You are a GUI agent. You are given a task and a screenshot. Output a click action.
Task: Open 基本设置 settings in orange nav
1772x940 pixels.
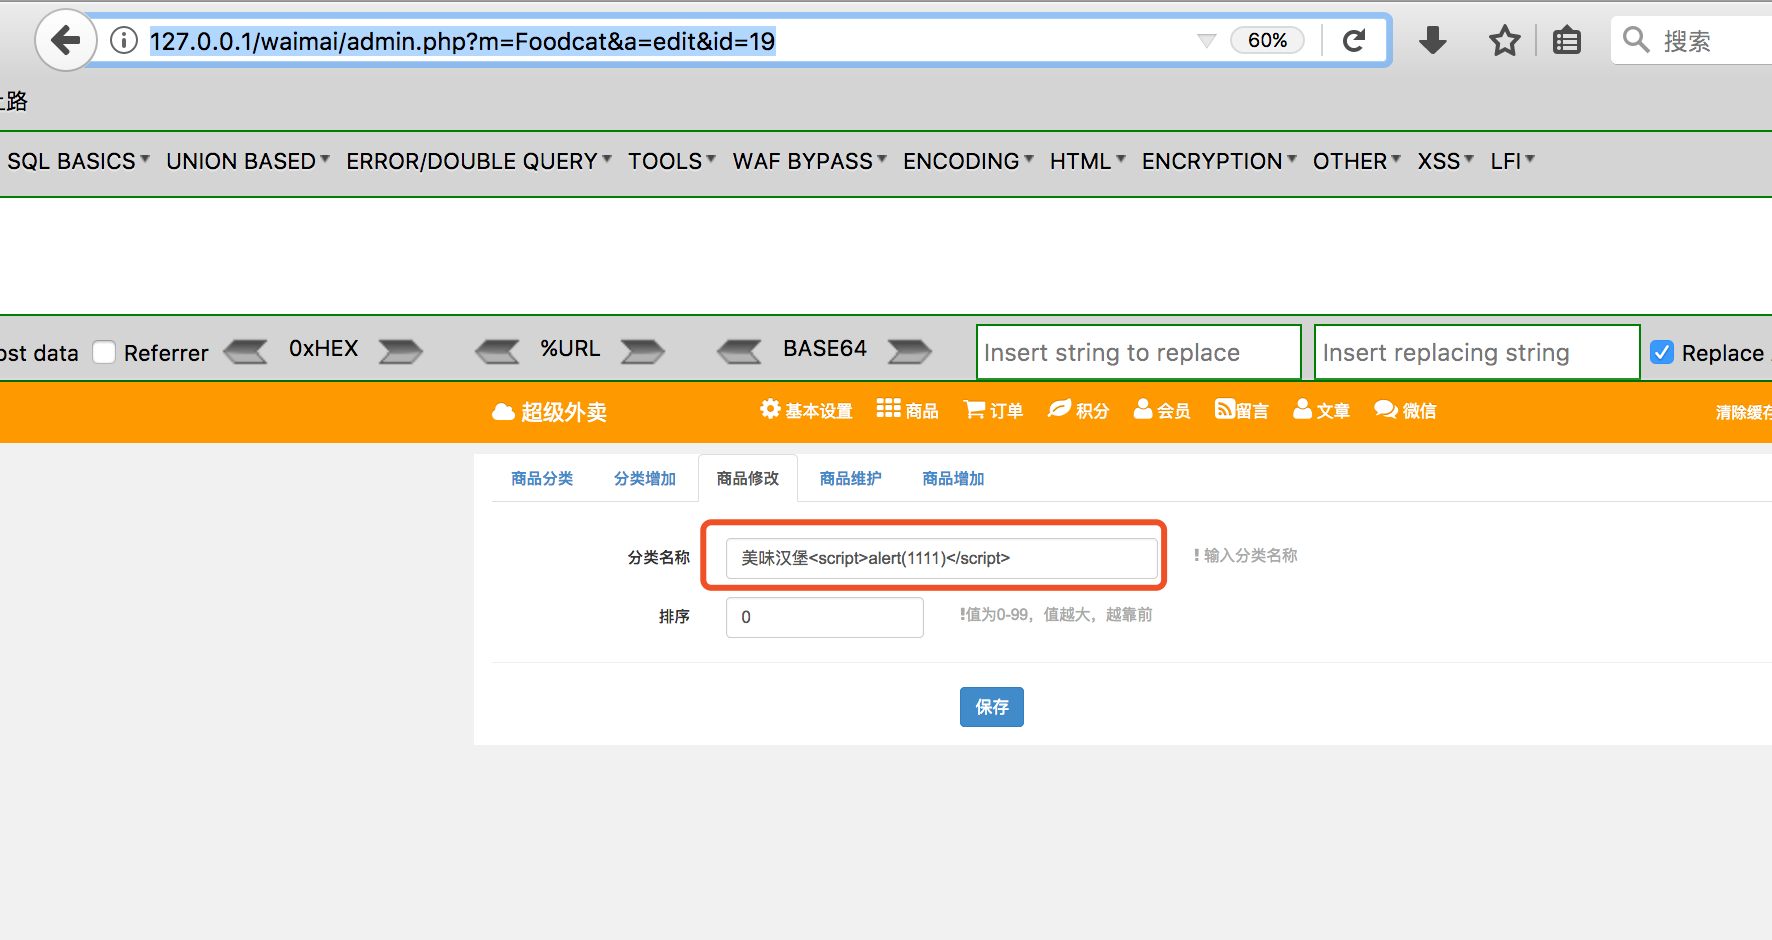(806, 410)
